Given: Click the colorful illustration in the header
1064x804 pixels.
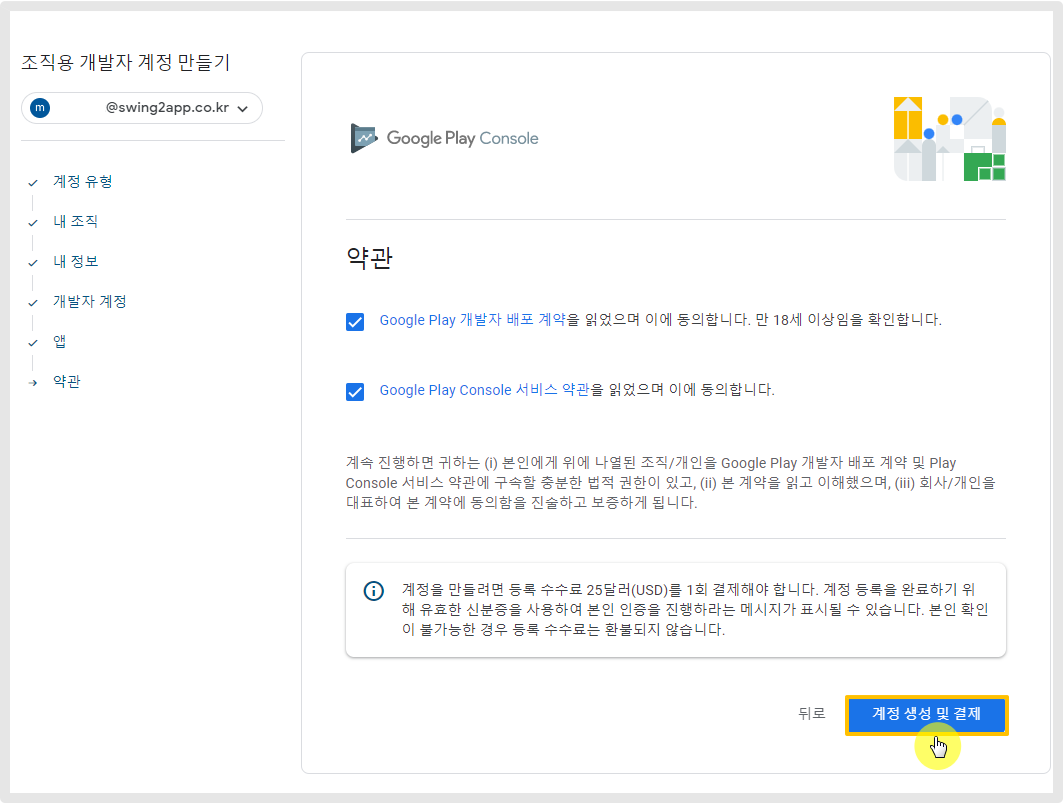Looking at the screenshot, I should pyautogui.click(x=949, y=139).
